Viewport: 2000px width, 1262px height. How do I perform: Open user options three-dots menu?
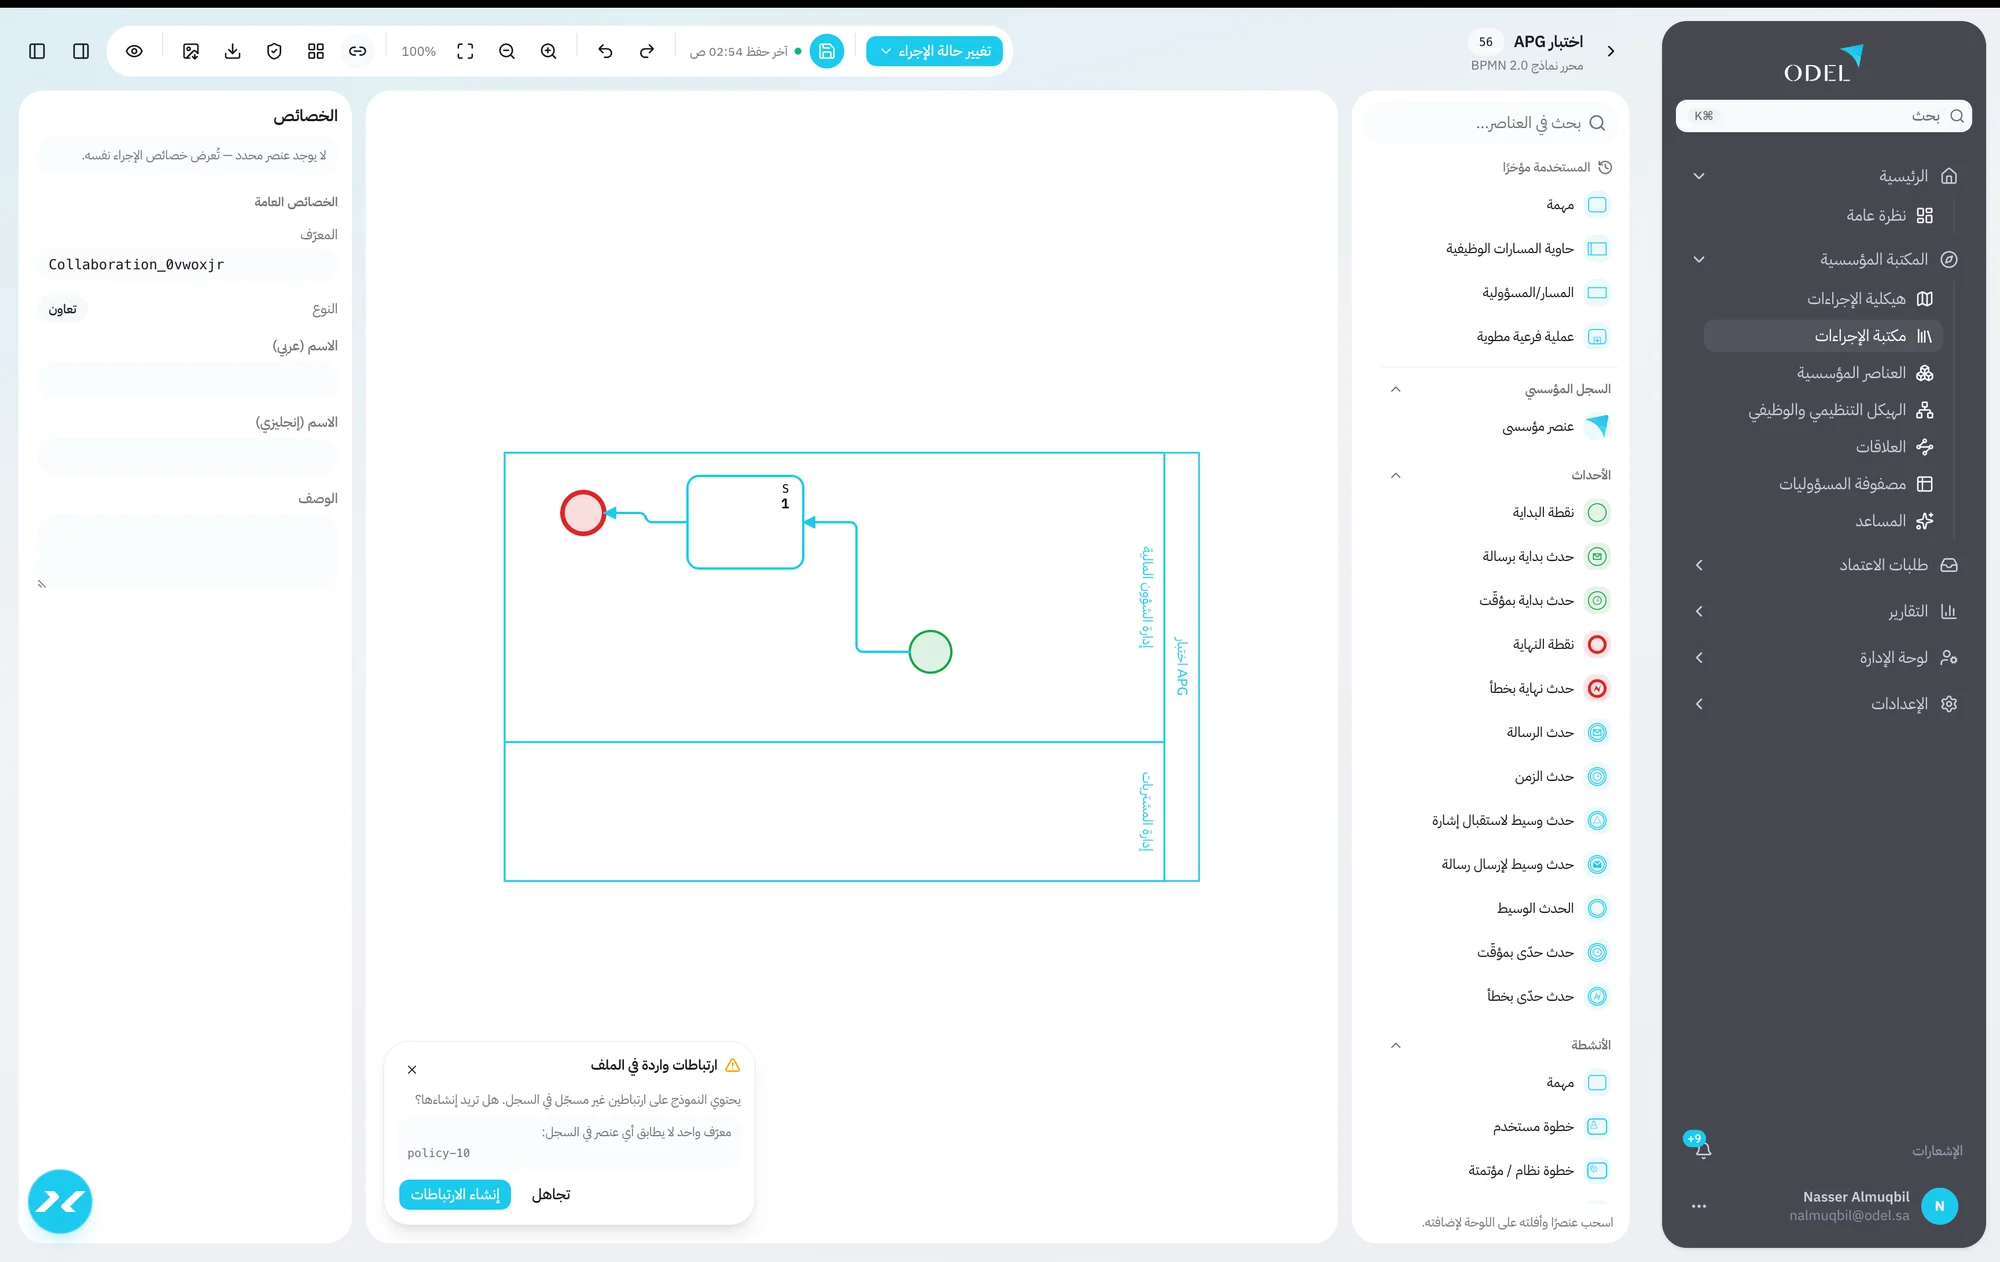click(1699, 1206)
